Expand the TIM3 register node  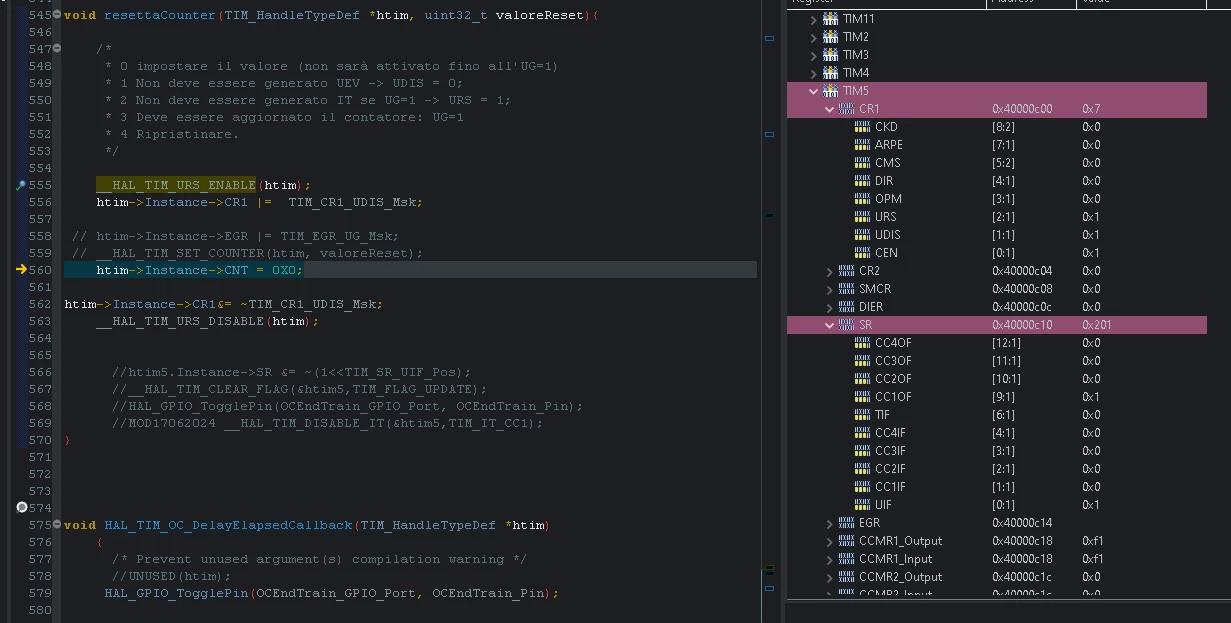click(x=813, y=55)
